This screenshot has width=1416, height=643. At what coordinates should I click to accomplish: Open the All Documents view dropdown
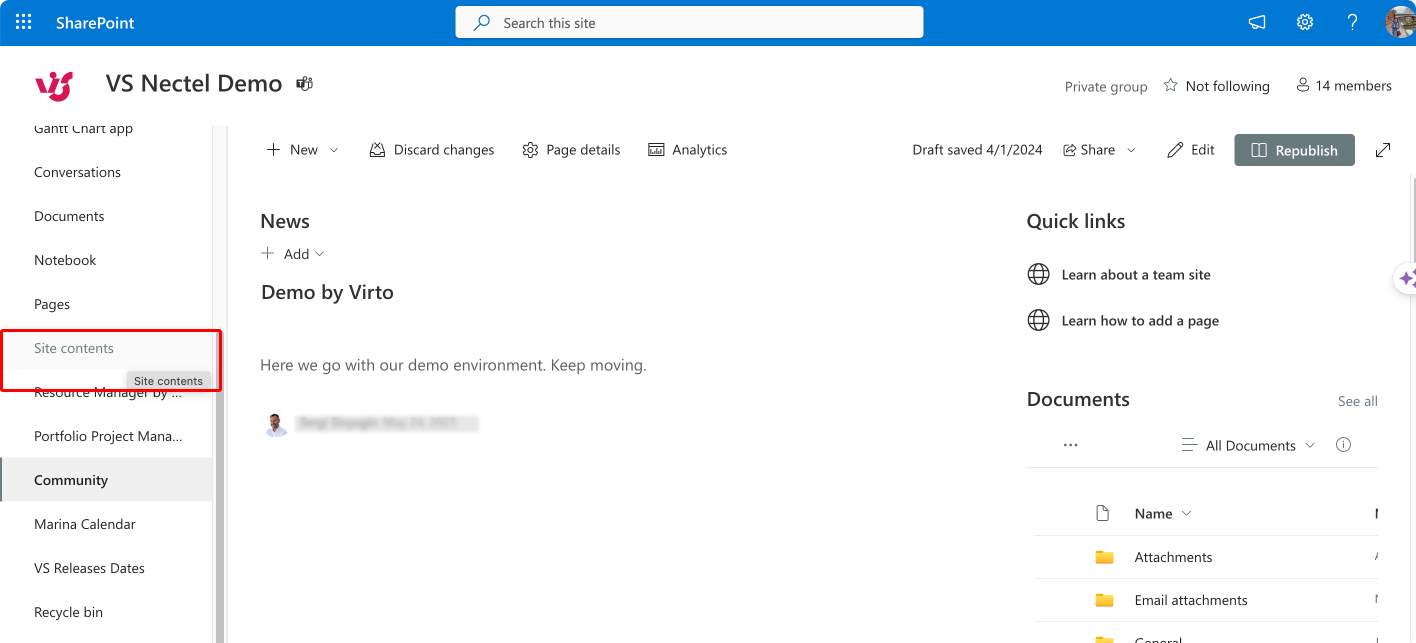[x=1249, y=445]
